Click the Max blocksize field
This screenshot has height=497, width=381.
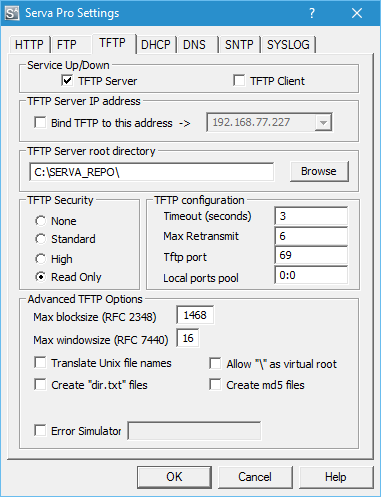pos(195,315)
